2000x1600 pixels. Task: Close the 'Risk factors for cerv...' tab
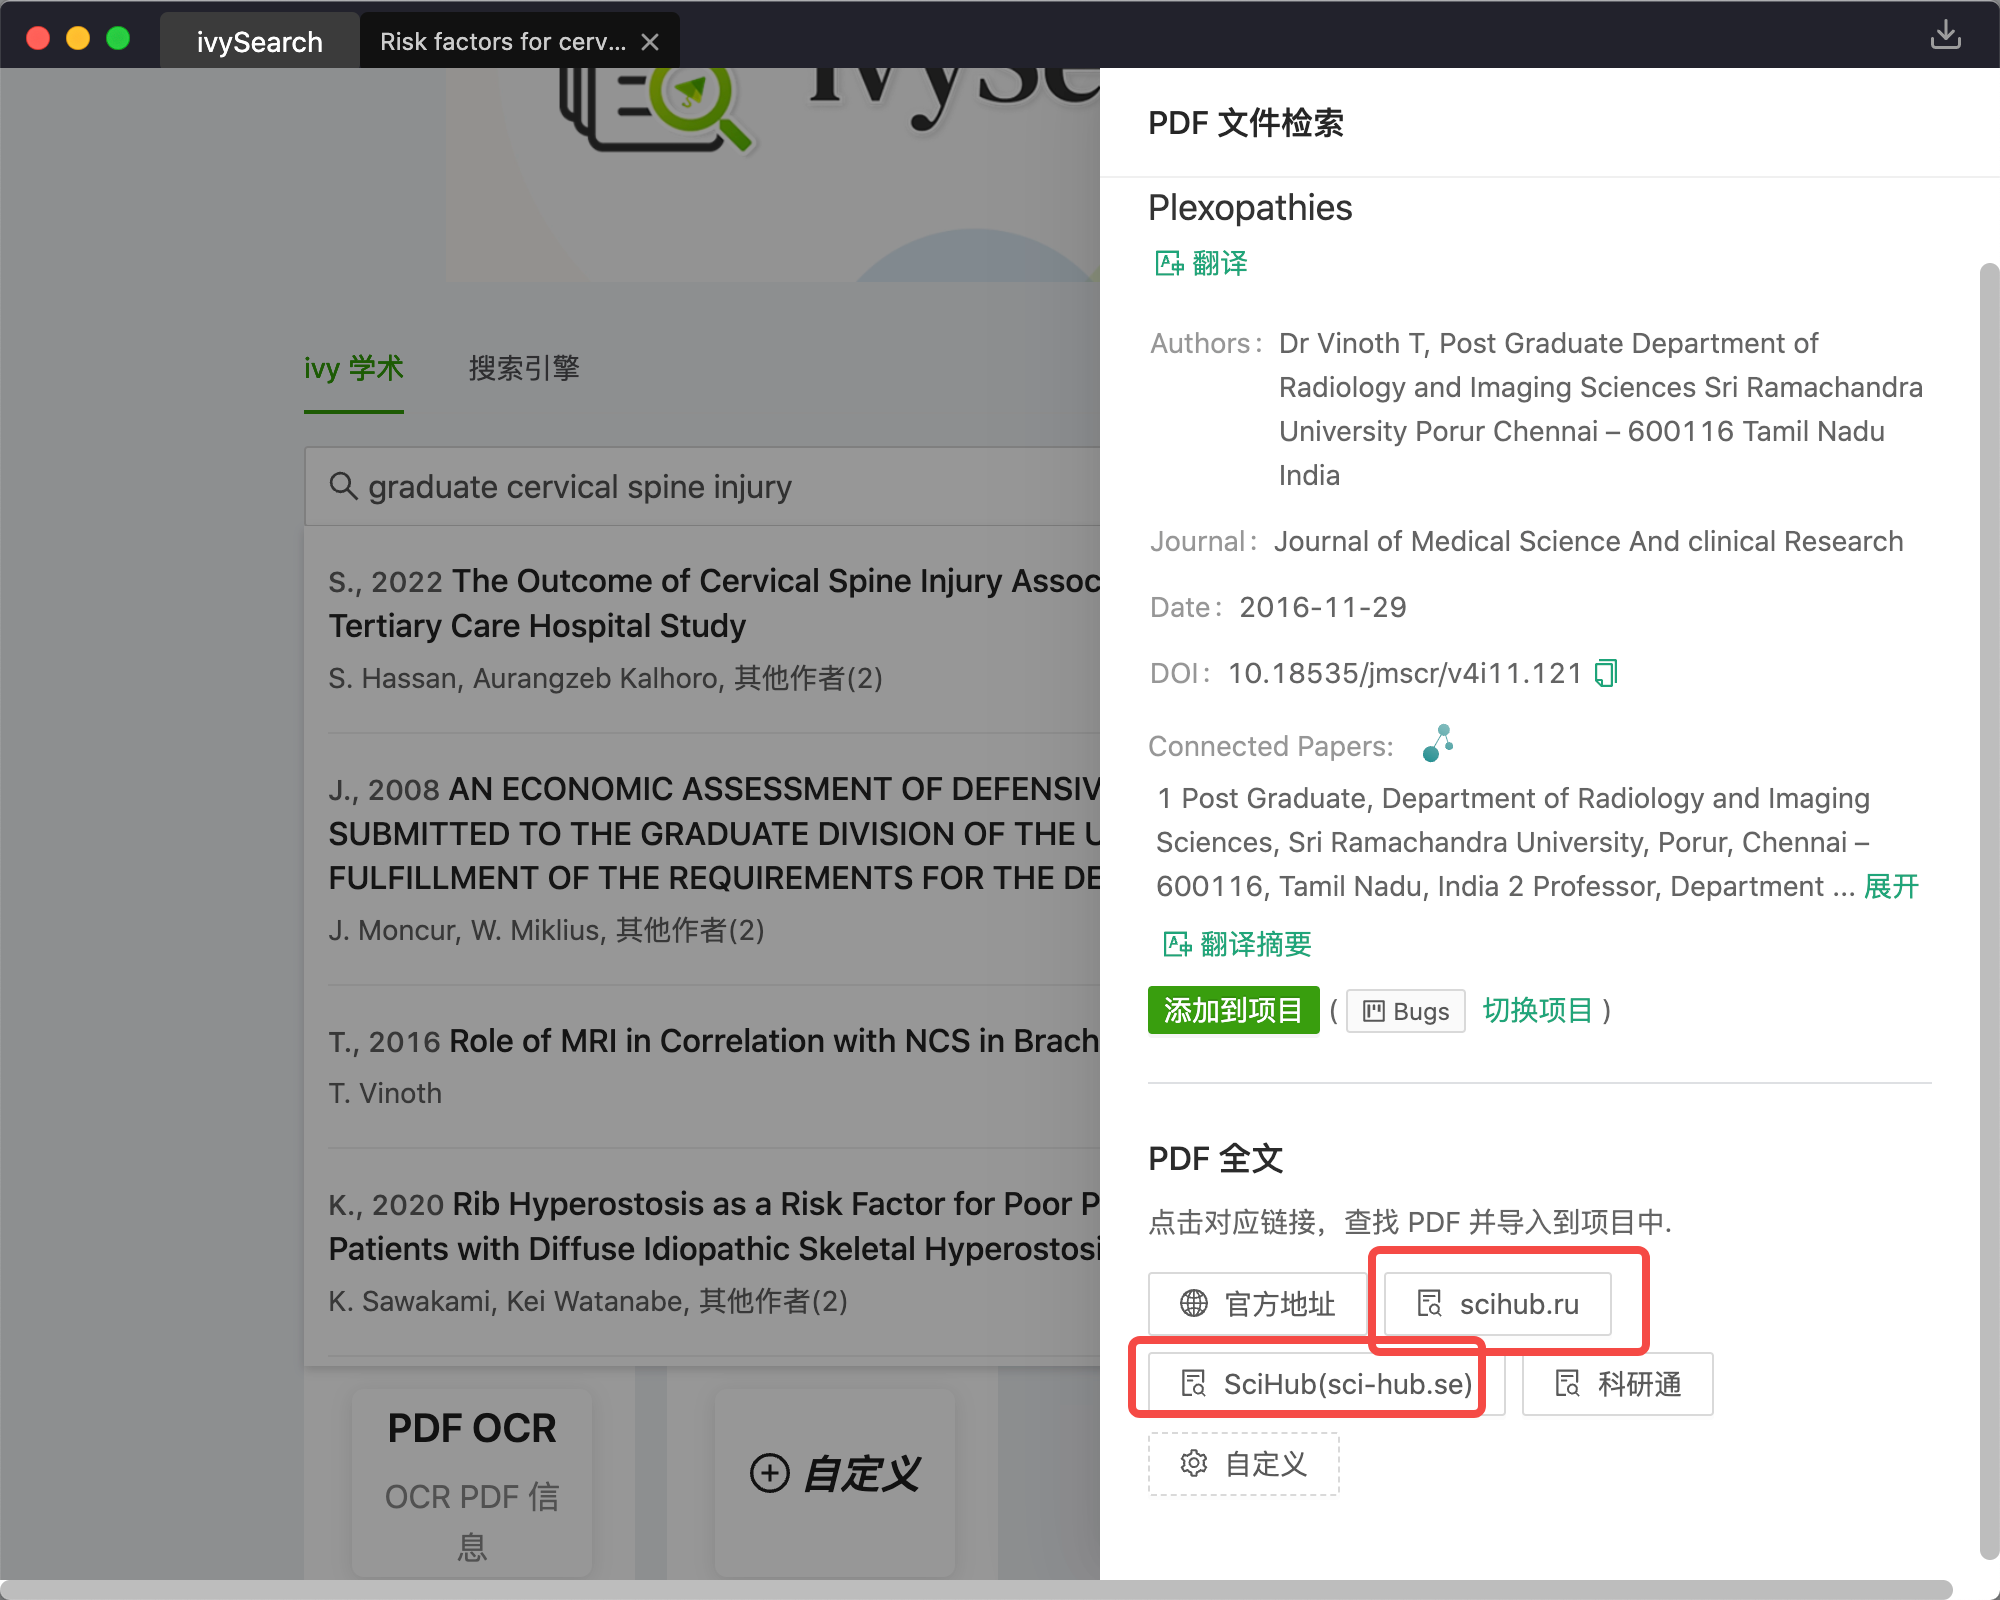650,42
